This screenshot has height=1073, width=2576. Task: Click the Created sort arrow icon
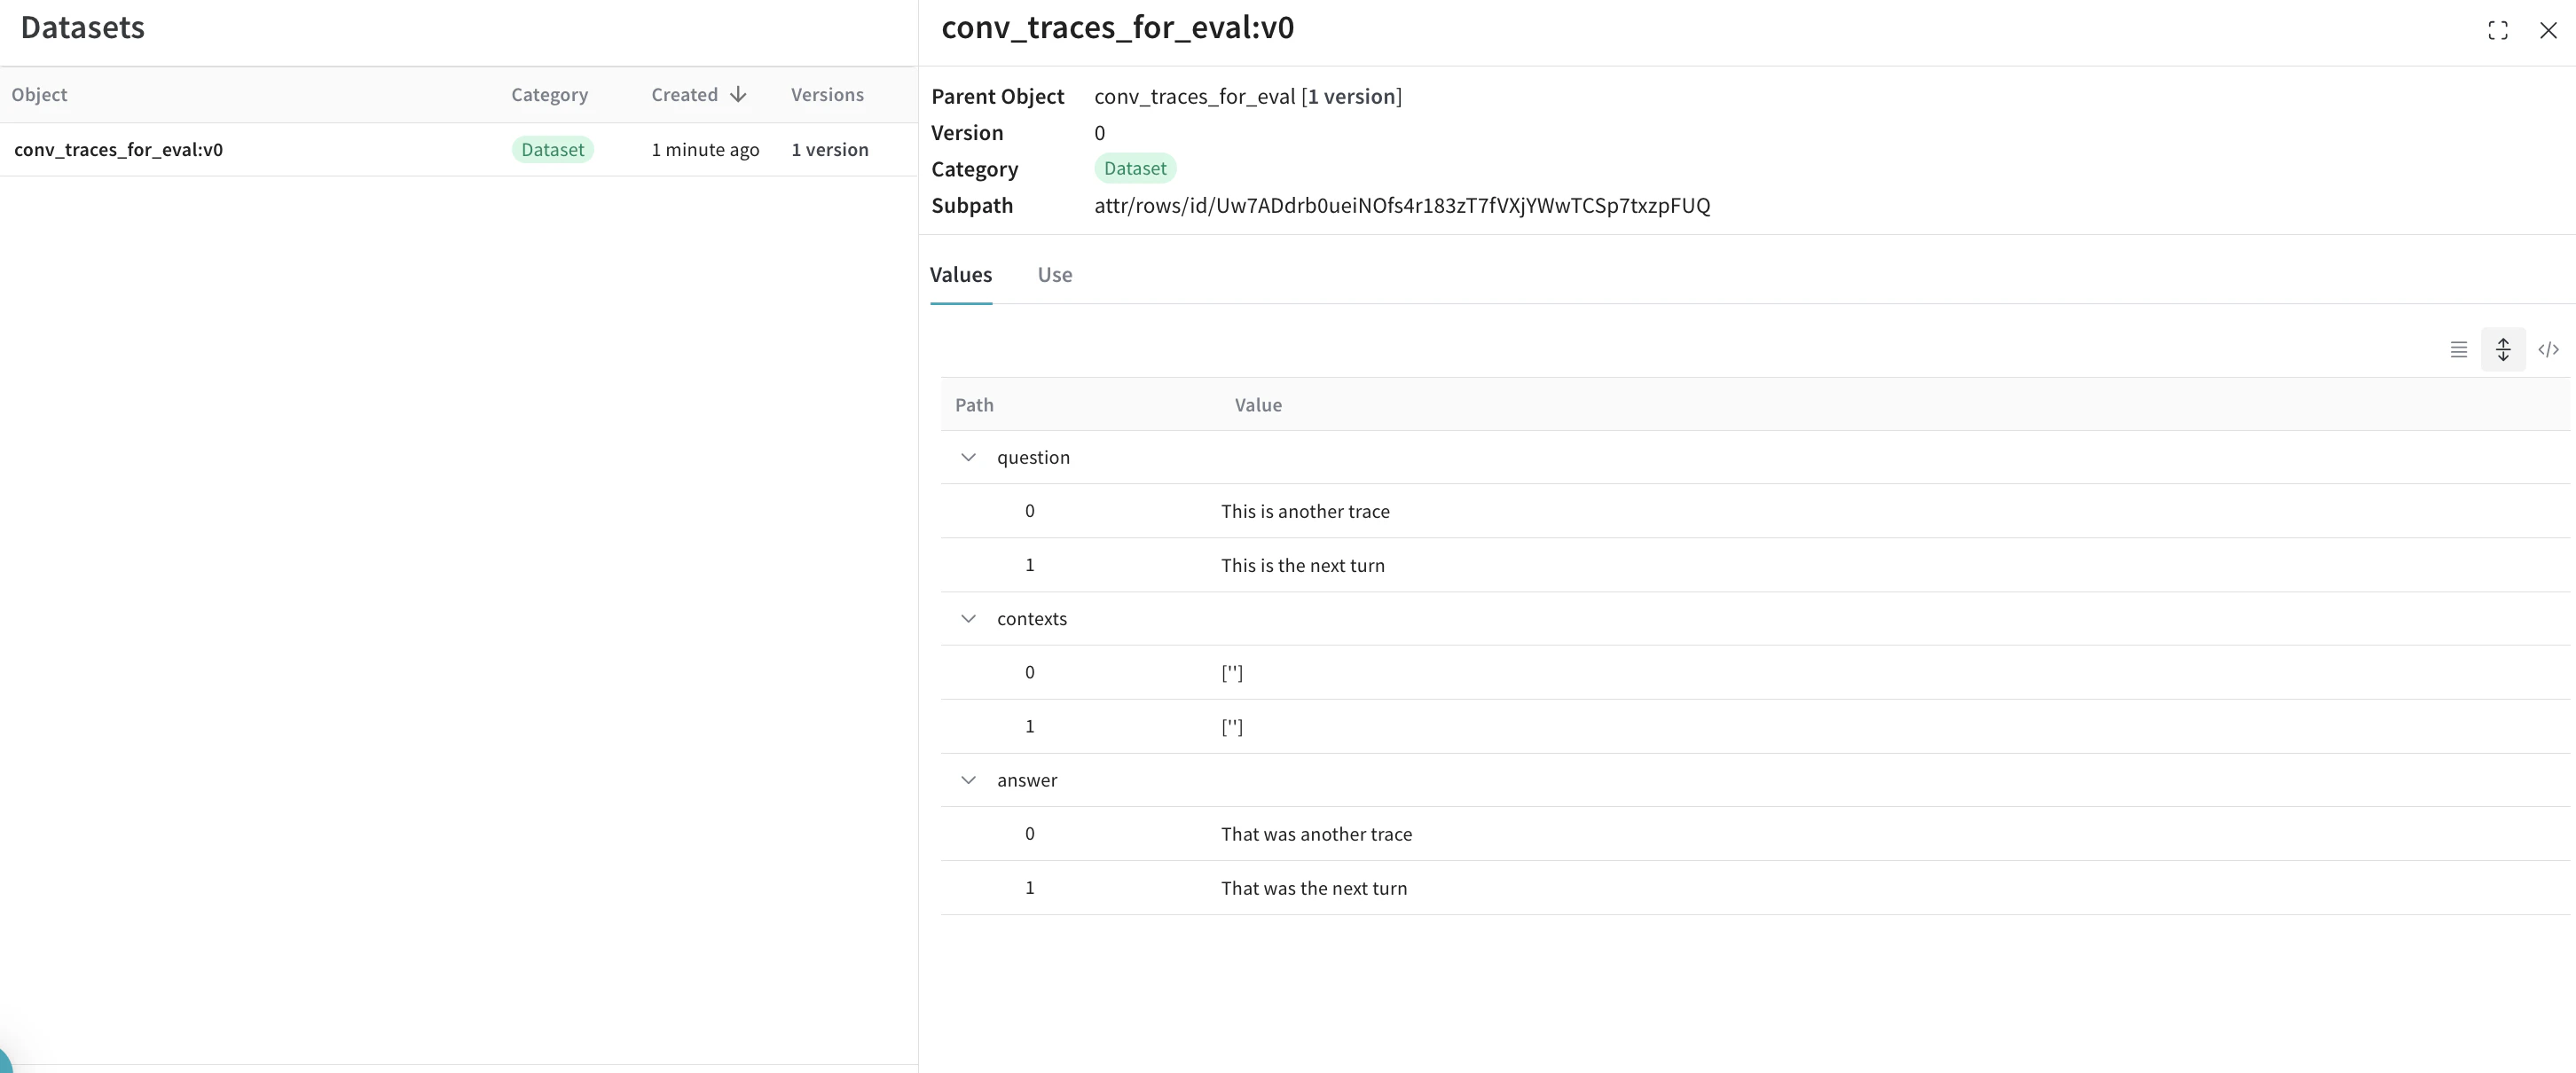tap(738, 95)
